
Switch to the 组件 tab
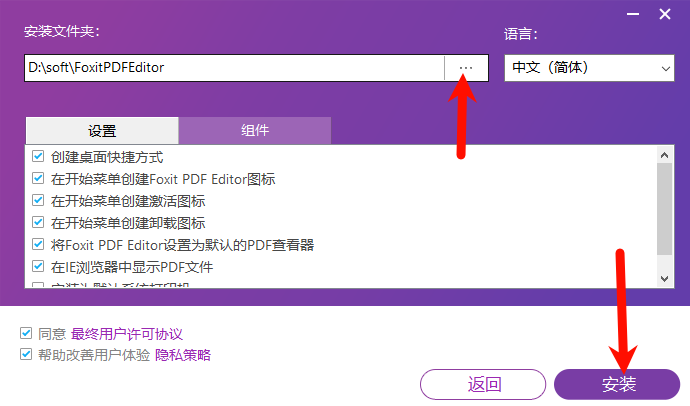tap(255, 131)
